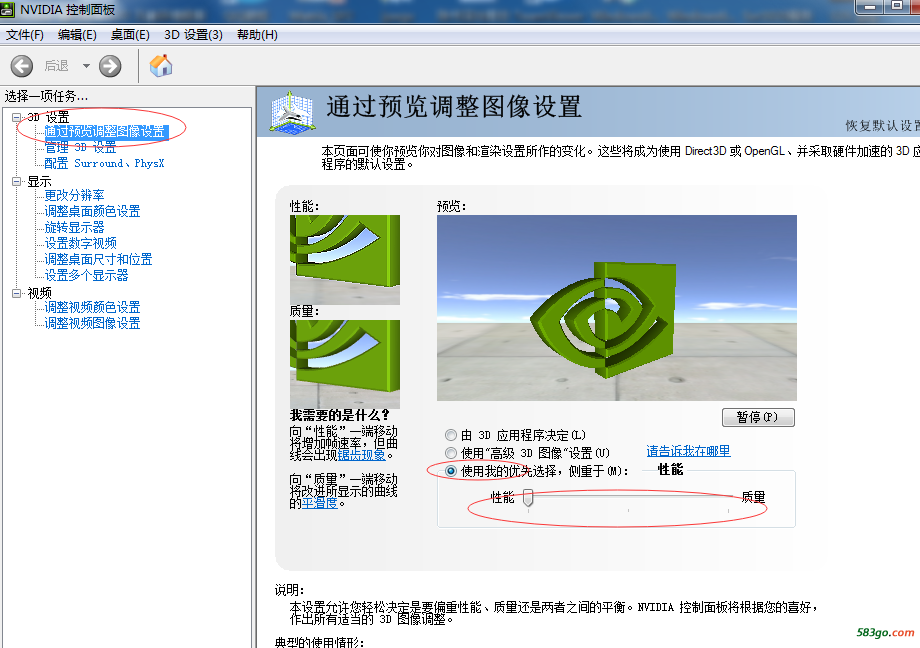Go to Home via house icon
The width and height of the screenshot is (920, 648).
(161, 65)
